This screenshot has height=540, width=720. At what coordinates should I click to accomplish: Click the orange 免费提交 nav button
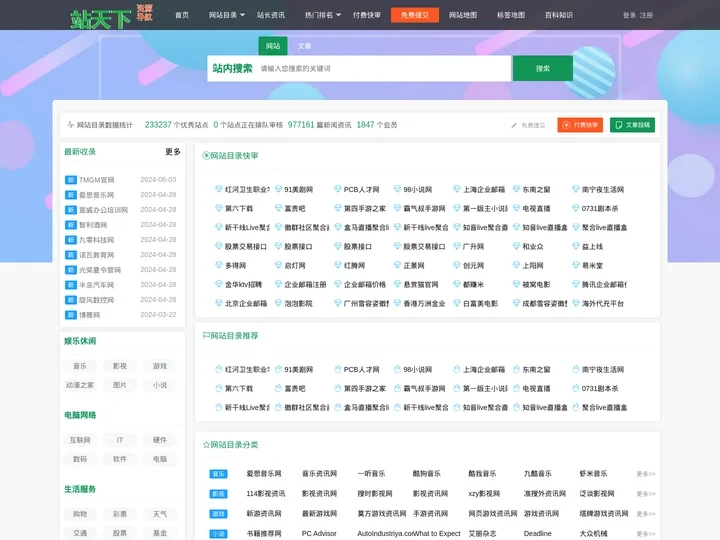click(415, 15)
